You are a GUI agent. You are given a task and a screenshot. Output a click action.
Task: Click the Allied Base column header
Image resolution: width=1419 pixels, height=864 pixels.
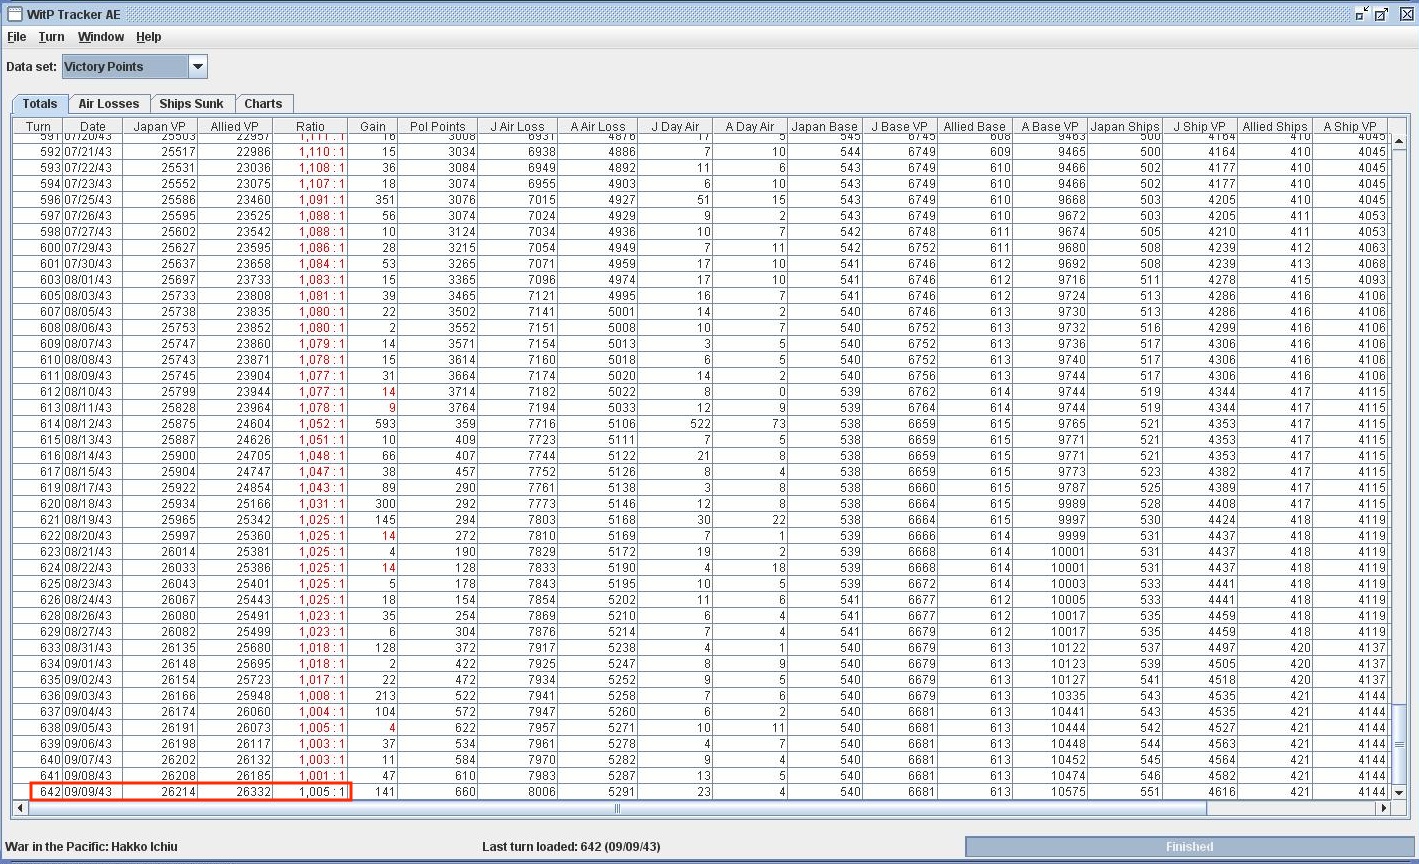(975, 127)
